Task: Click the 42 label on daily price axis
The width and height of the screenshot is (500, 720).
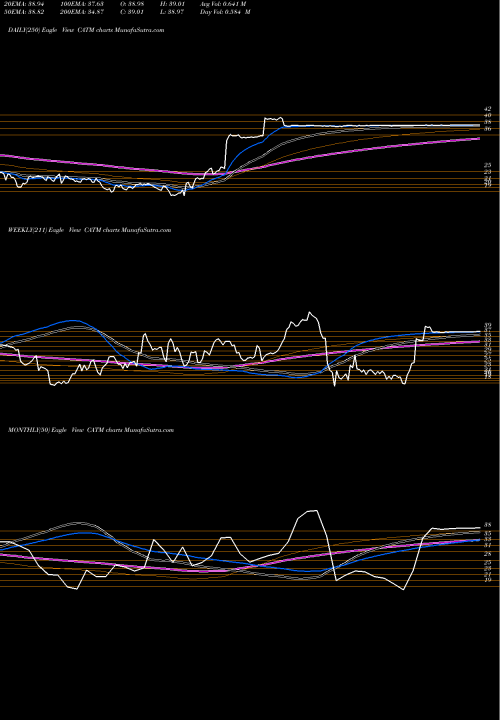Action: pos(487,109)
